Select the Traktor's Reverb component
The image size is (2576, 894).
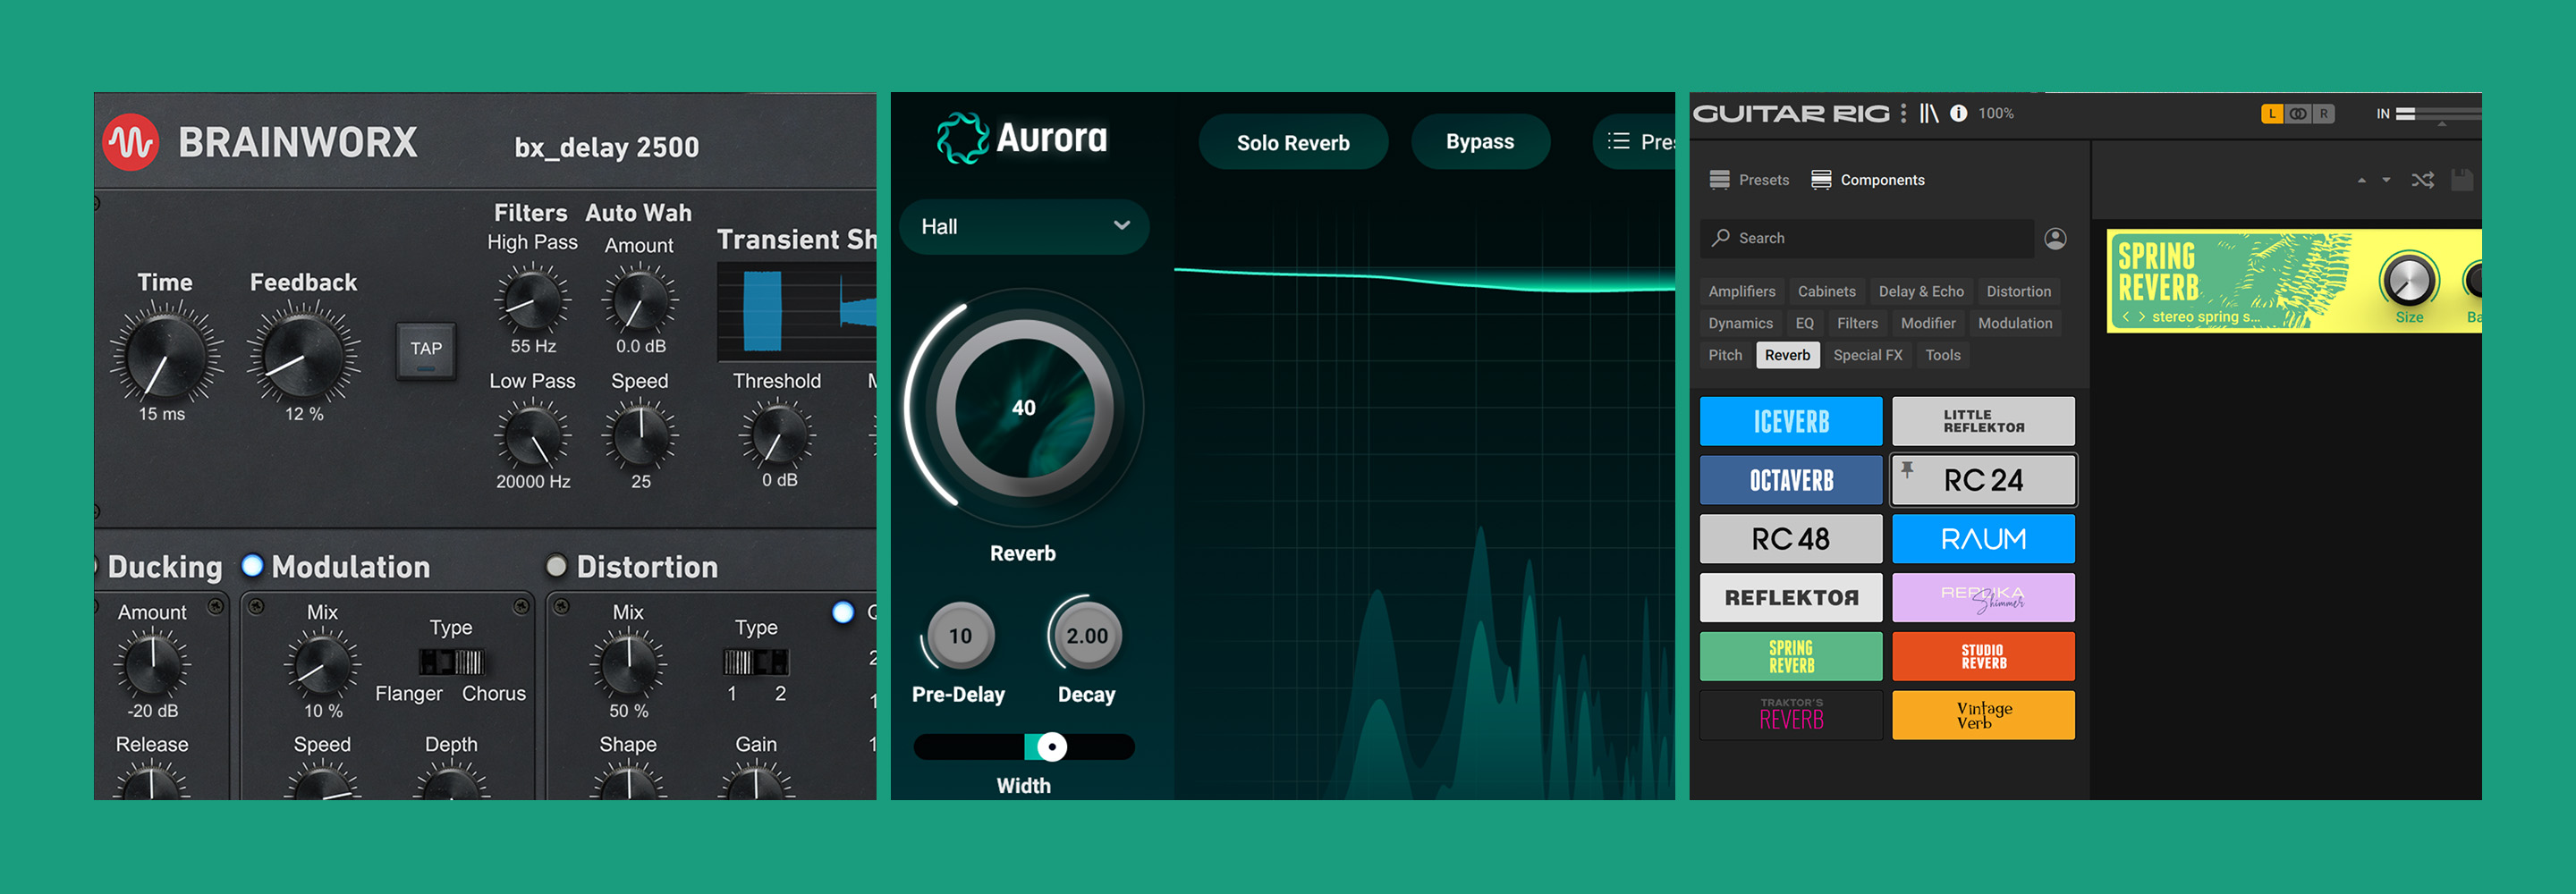[x=1791, y=715]
